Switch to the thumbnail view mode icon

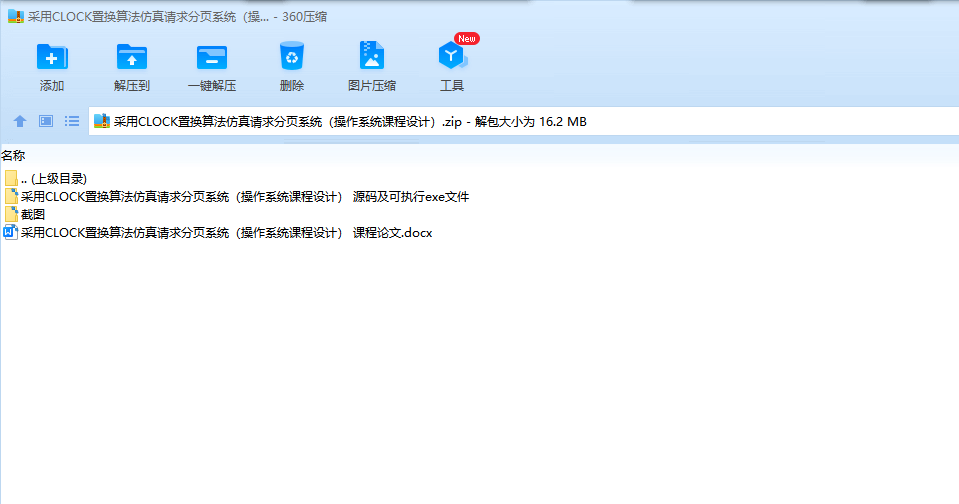[x=46, y=121]
